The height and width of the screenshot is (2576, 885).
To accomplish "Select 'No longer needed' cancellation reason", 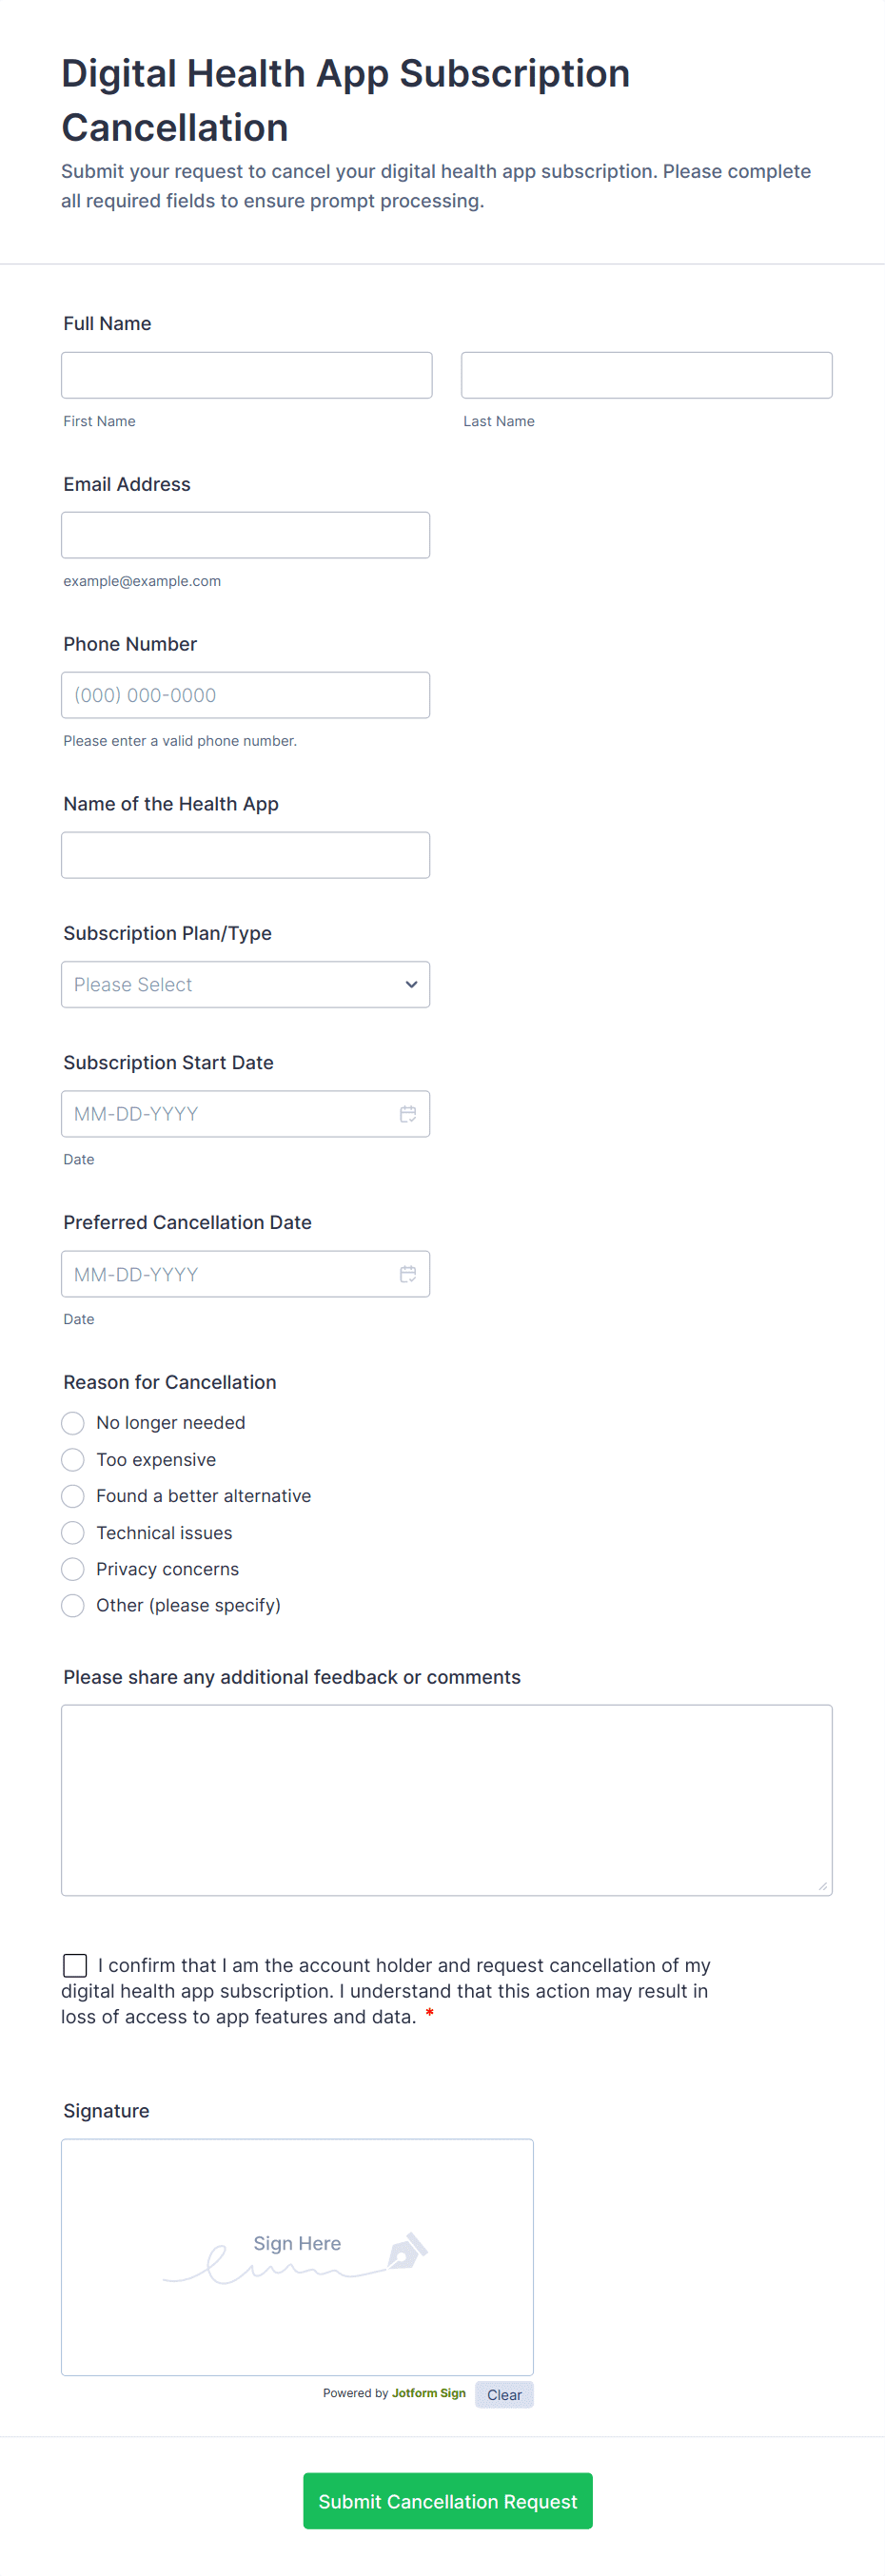I will (73, 1423).
